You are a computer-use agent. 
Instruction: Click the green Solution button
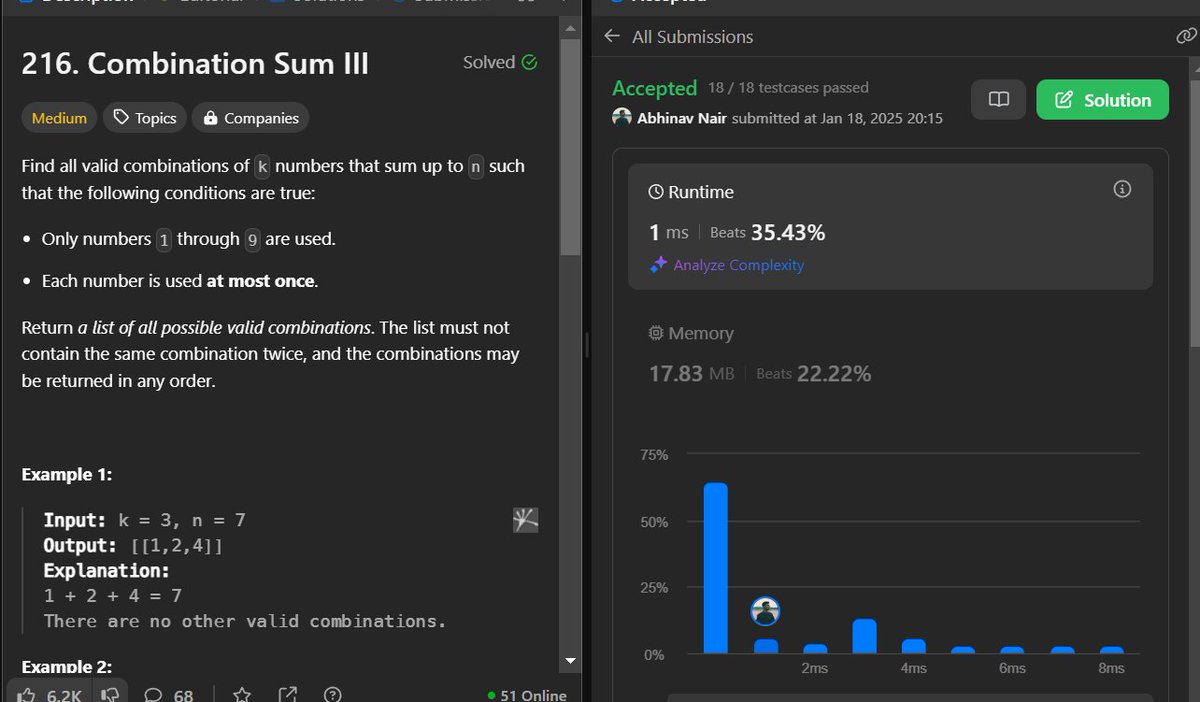[1102, 100]
